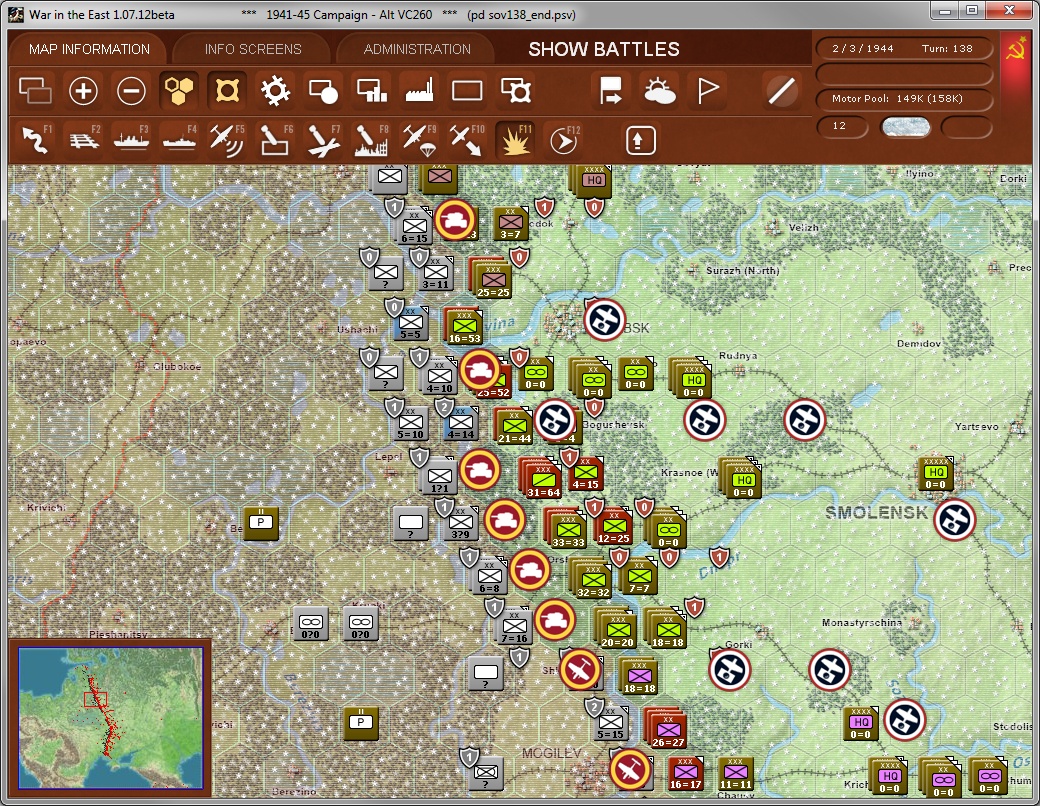
Task: Click the zoom in plus icon
Action: coord(84,91)
